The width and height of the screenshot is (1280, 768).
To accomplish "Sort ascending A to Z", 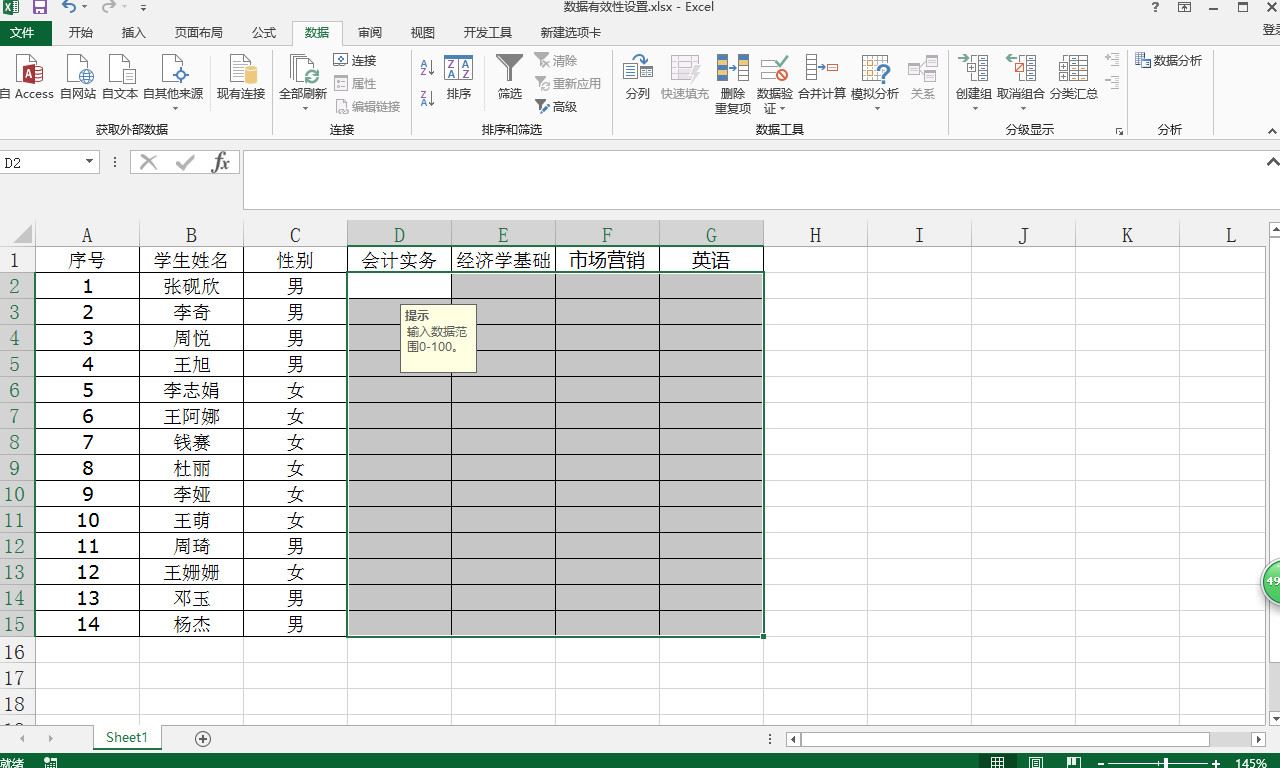I will (x=427, y=67).
